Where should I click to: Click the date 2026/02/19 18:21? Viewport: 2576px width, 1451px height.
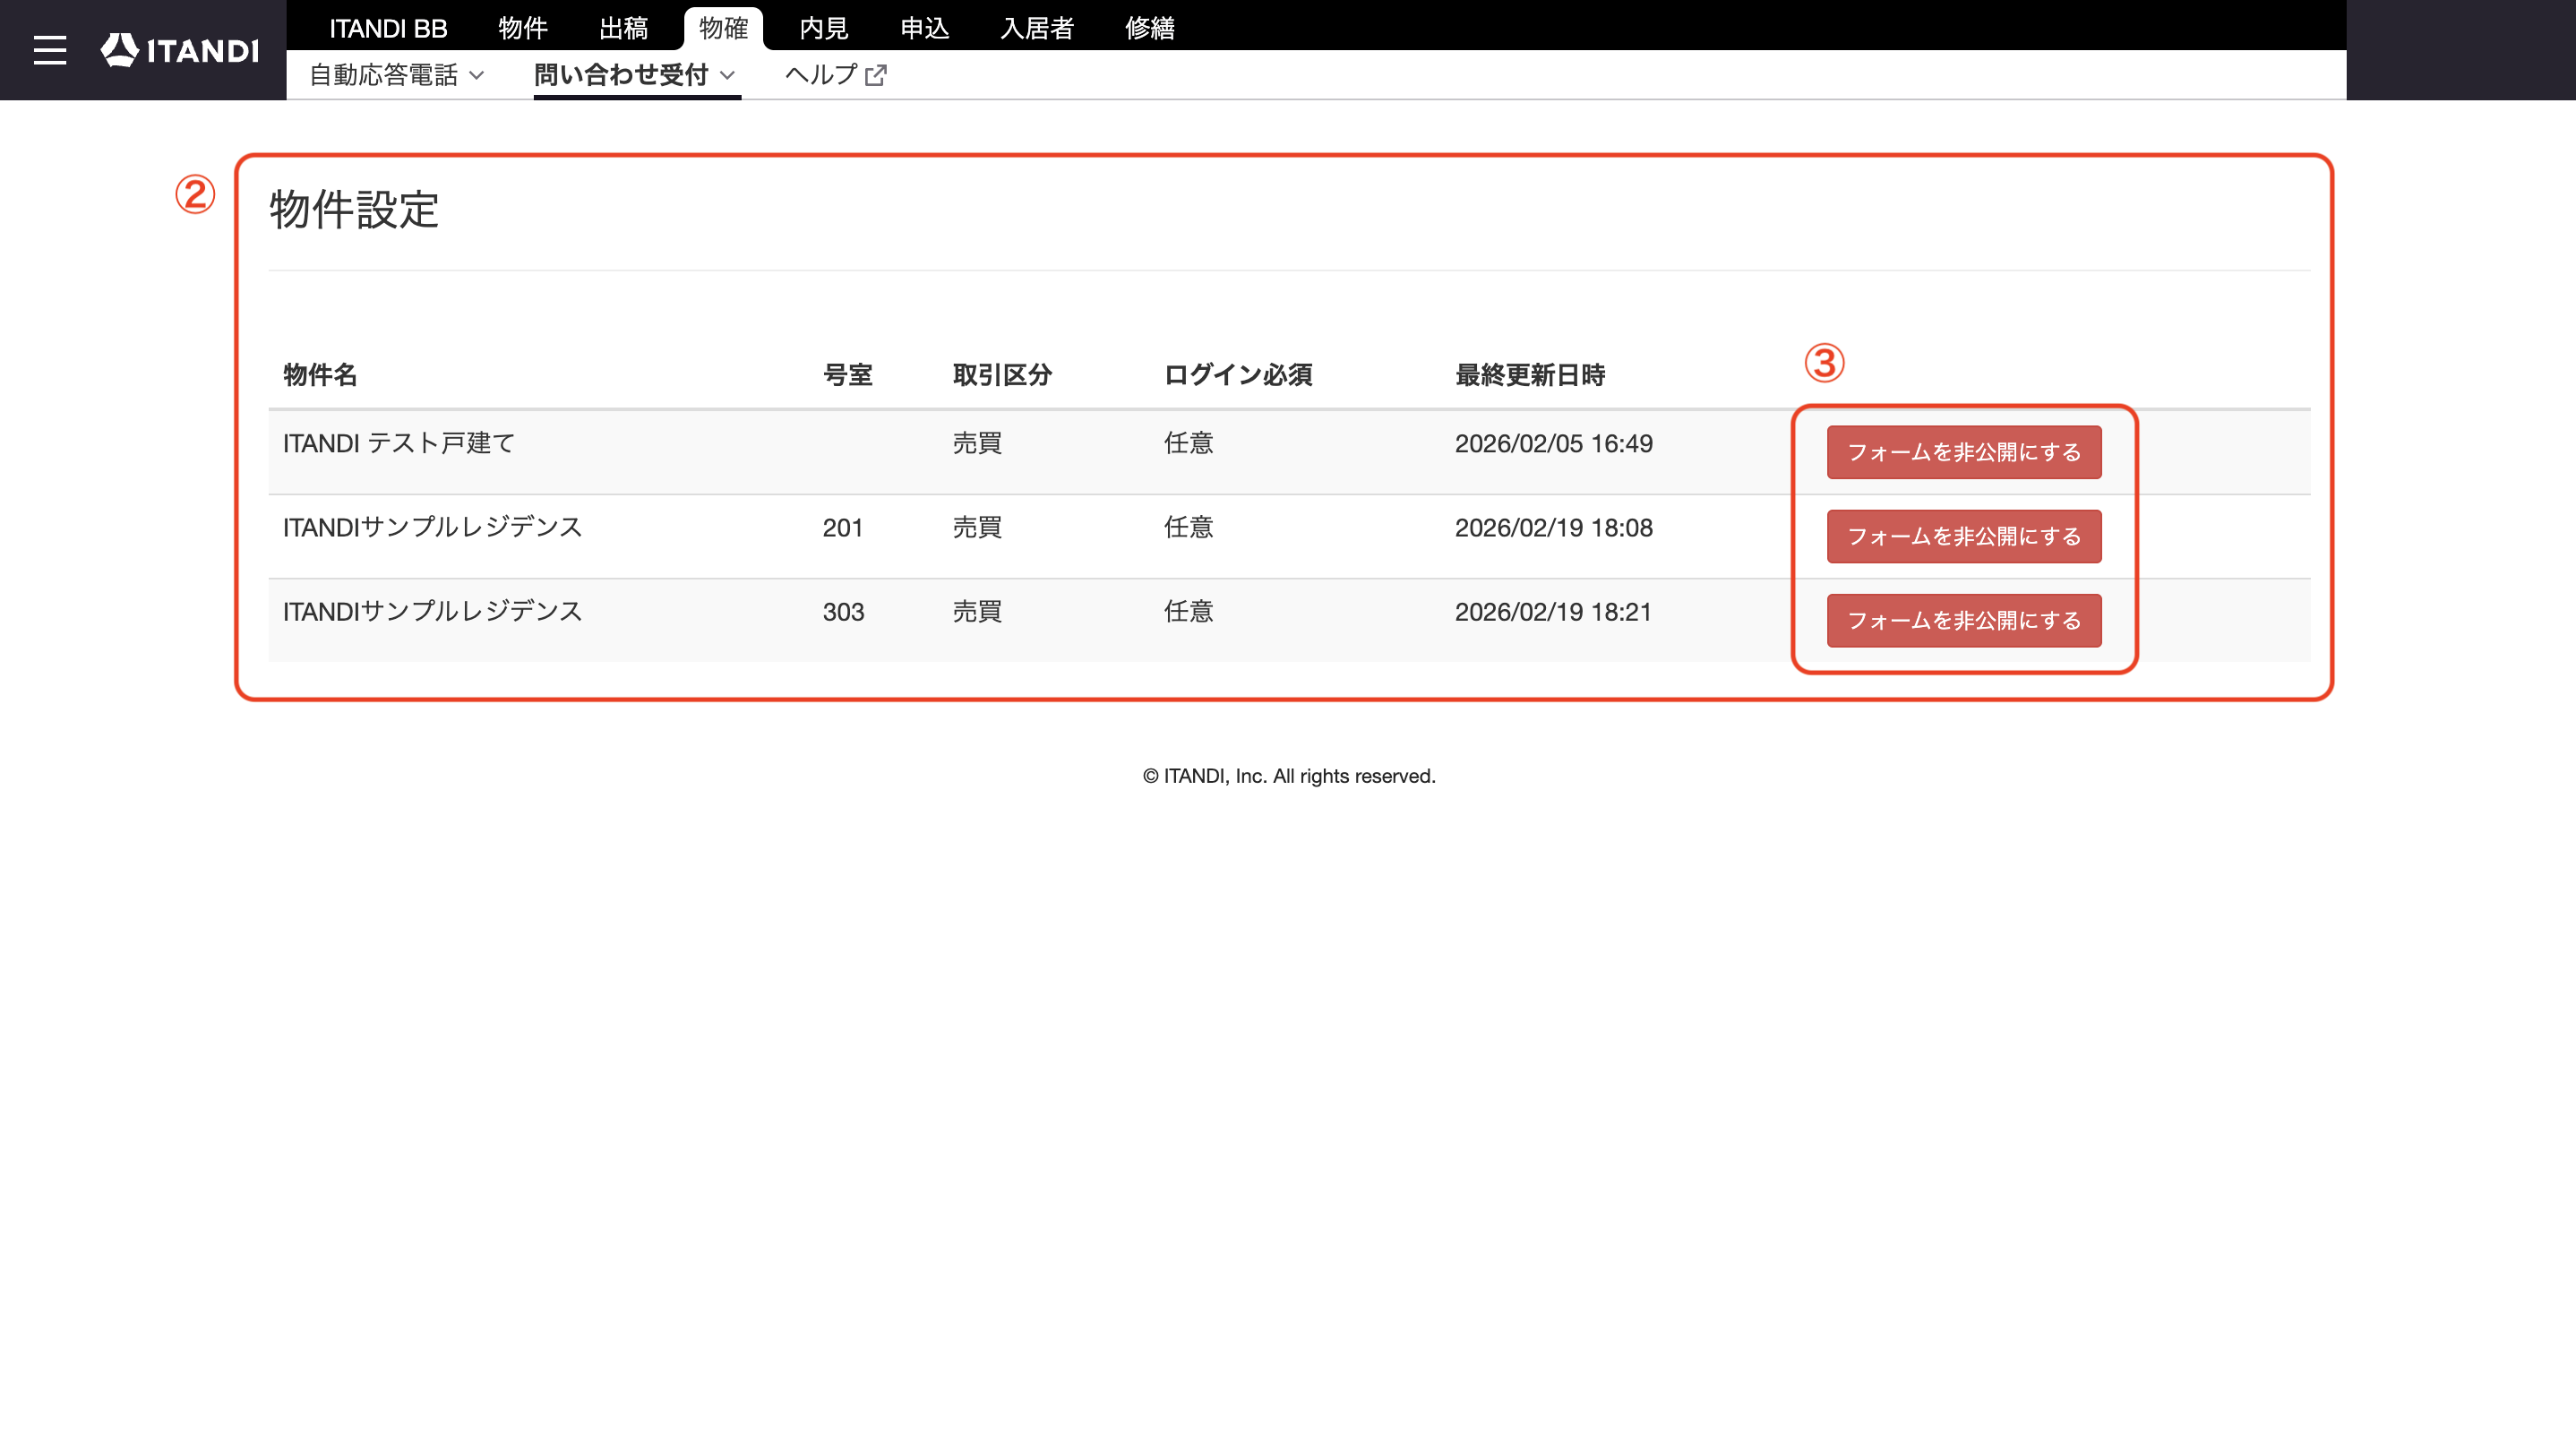tap(1553, 611)
